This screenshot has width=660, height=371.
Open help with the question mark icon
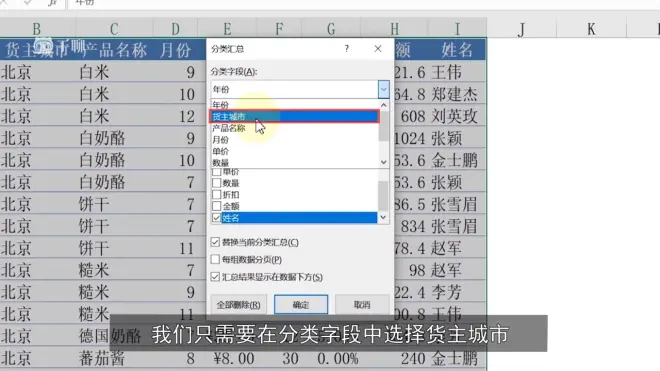pyautogui.click(x=346, y=49)
